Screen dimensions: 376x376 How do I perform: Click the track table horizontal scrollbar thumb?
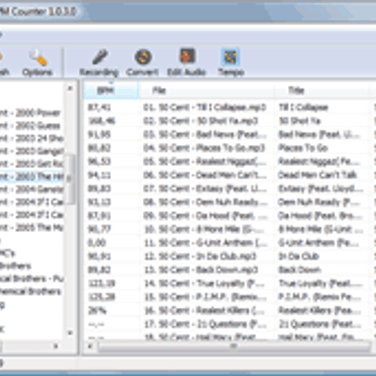click(x=234, y=346)
